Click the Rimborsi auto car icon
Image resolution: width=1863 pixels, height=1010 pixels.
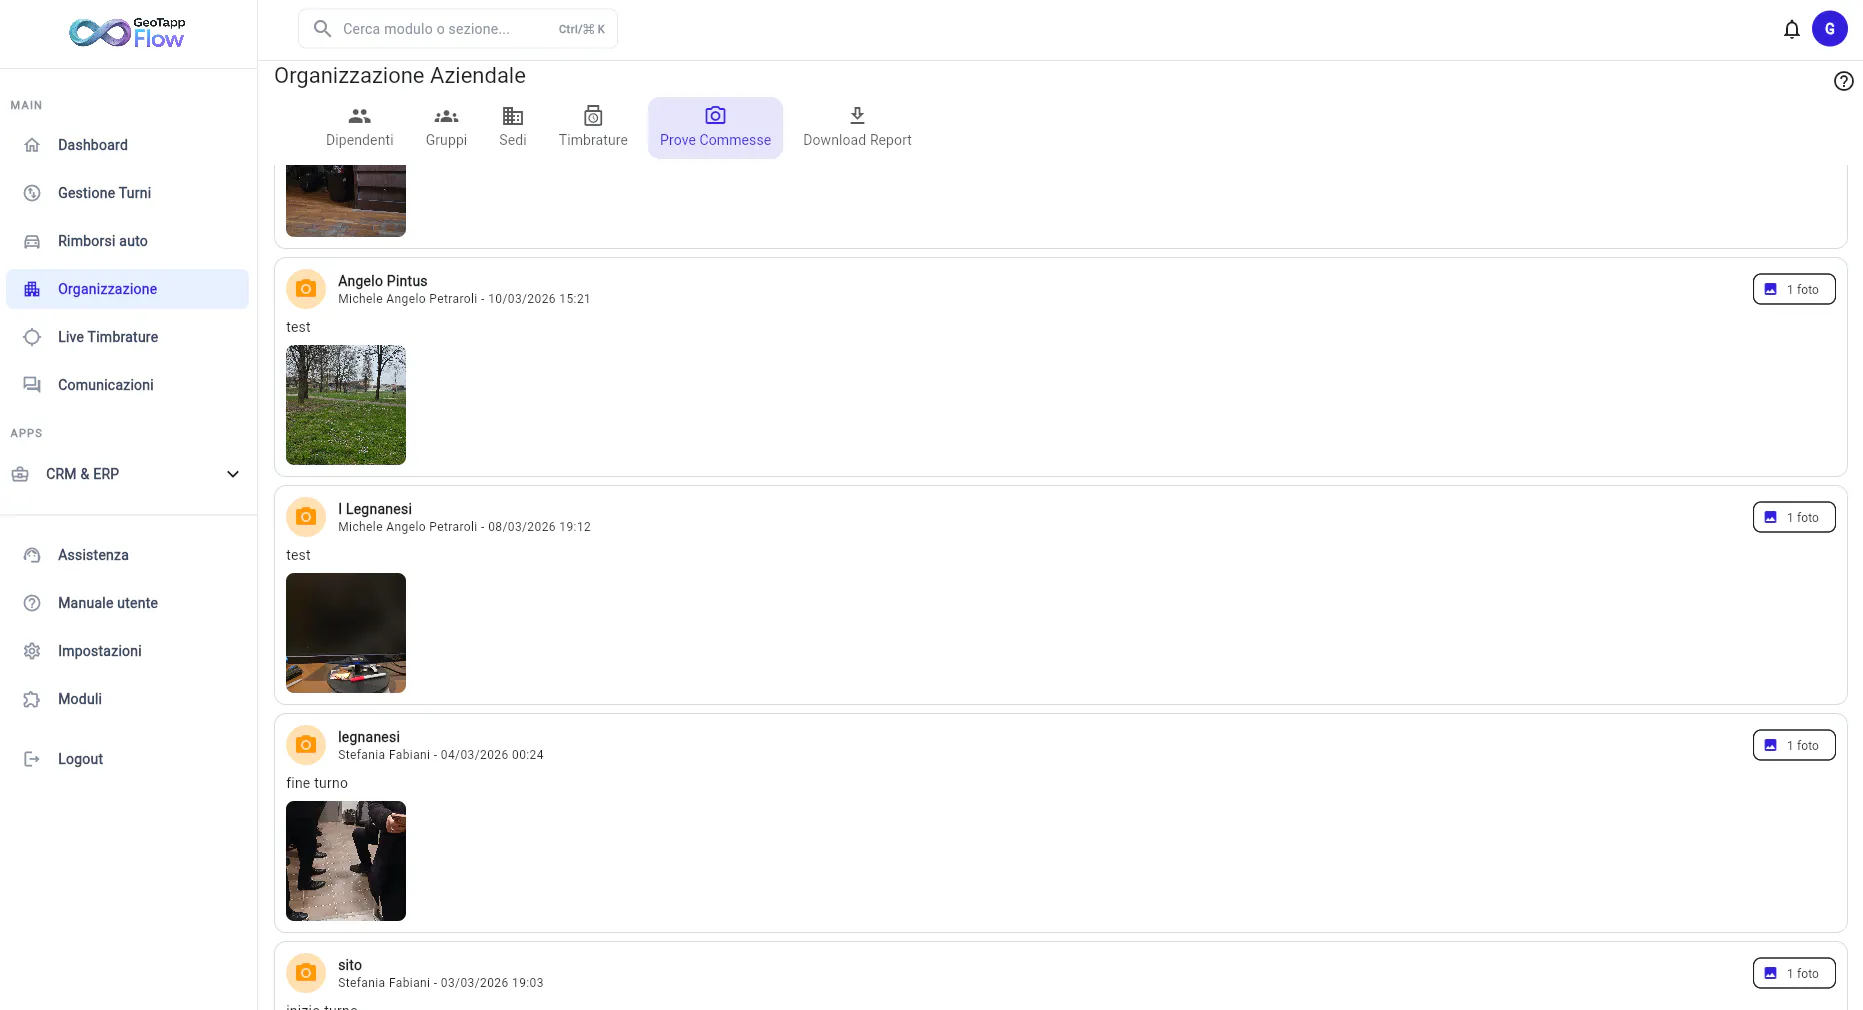click(32, 241)
